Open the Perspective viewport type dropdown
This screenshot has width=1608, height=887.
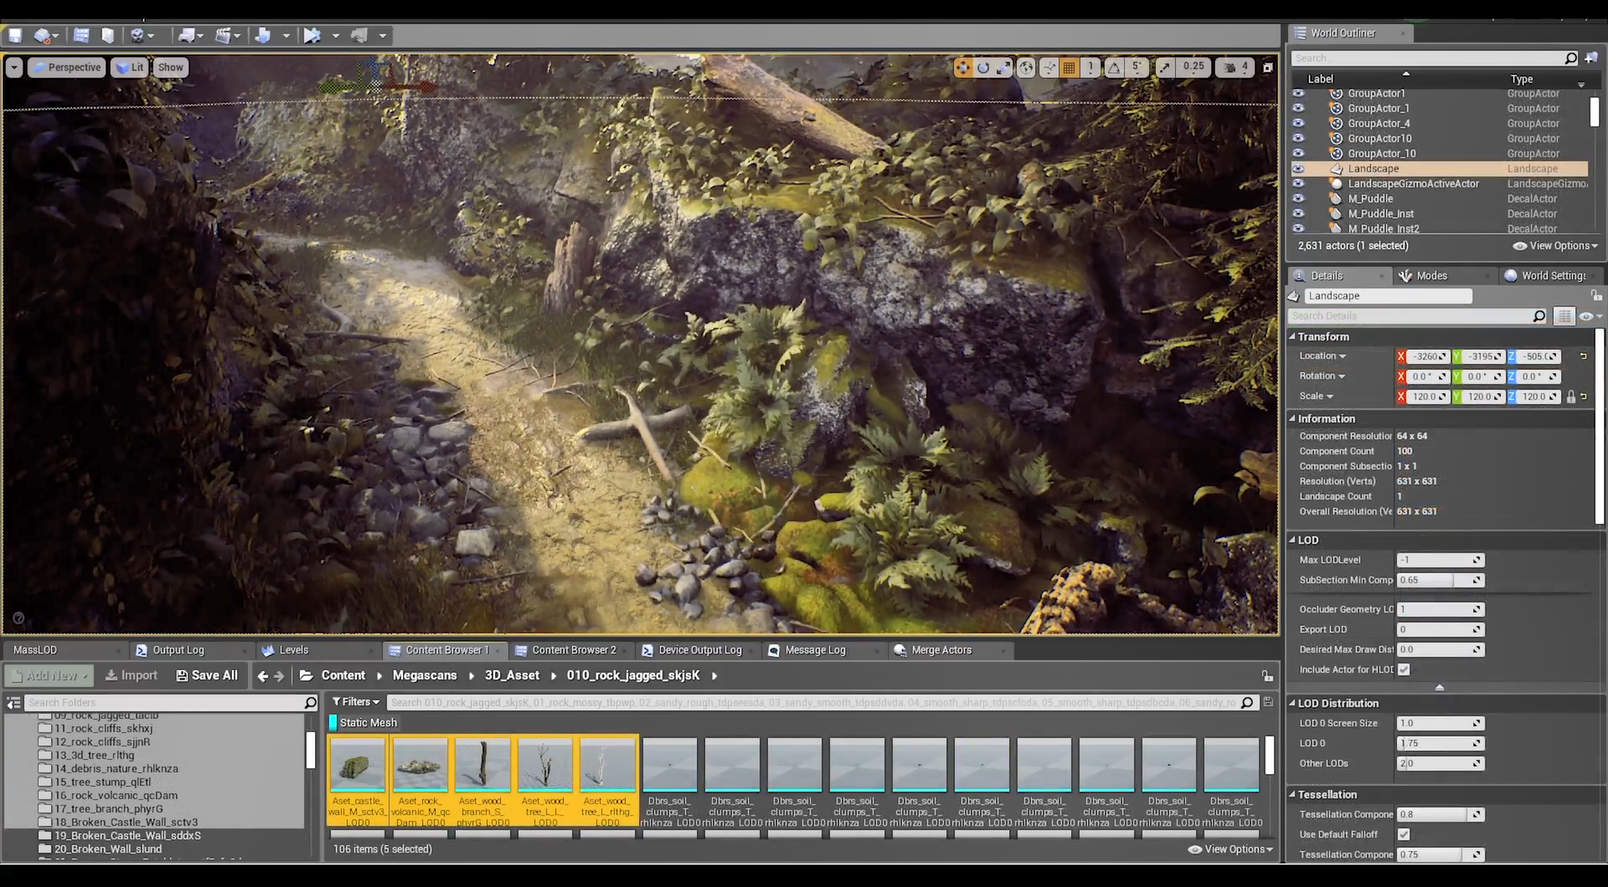click(x=67, y=67)
